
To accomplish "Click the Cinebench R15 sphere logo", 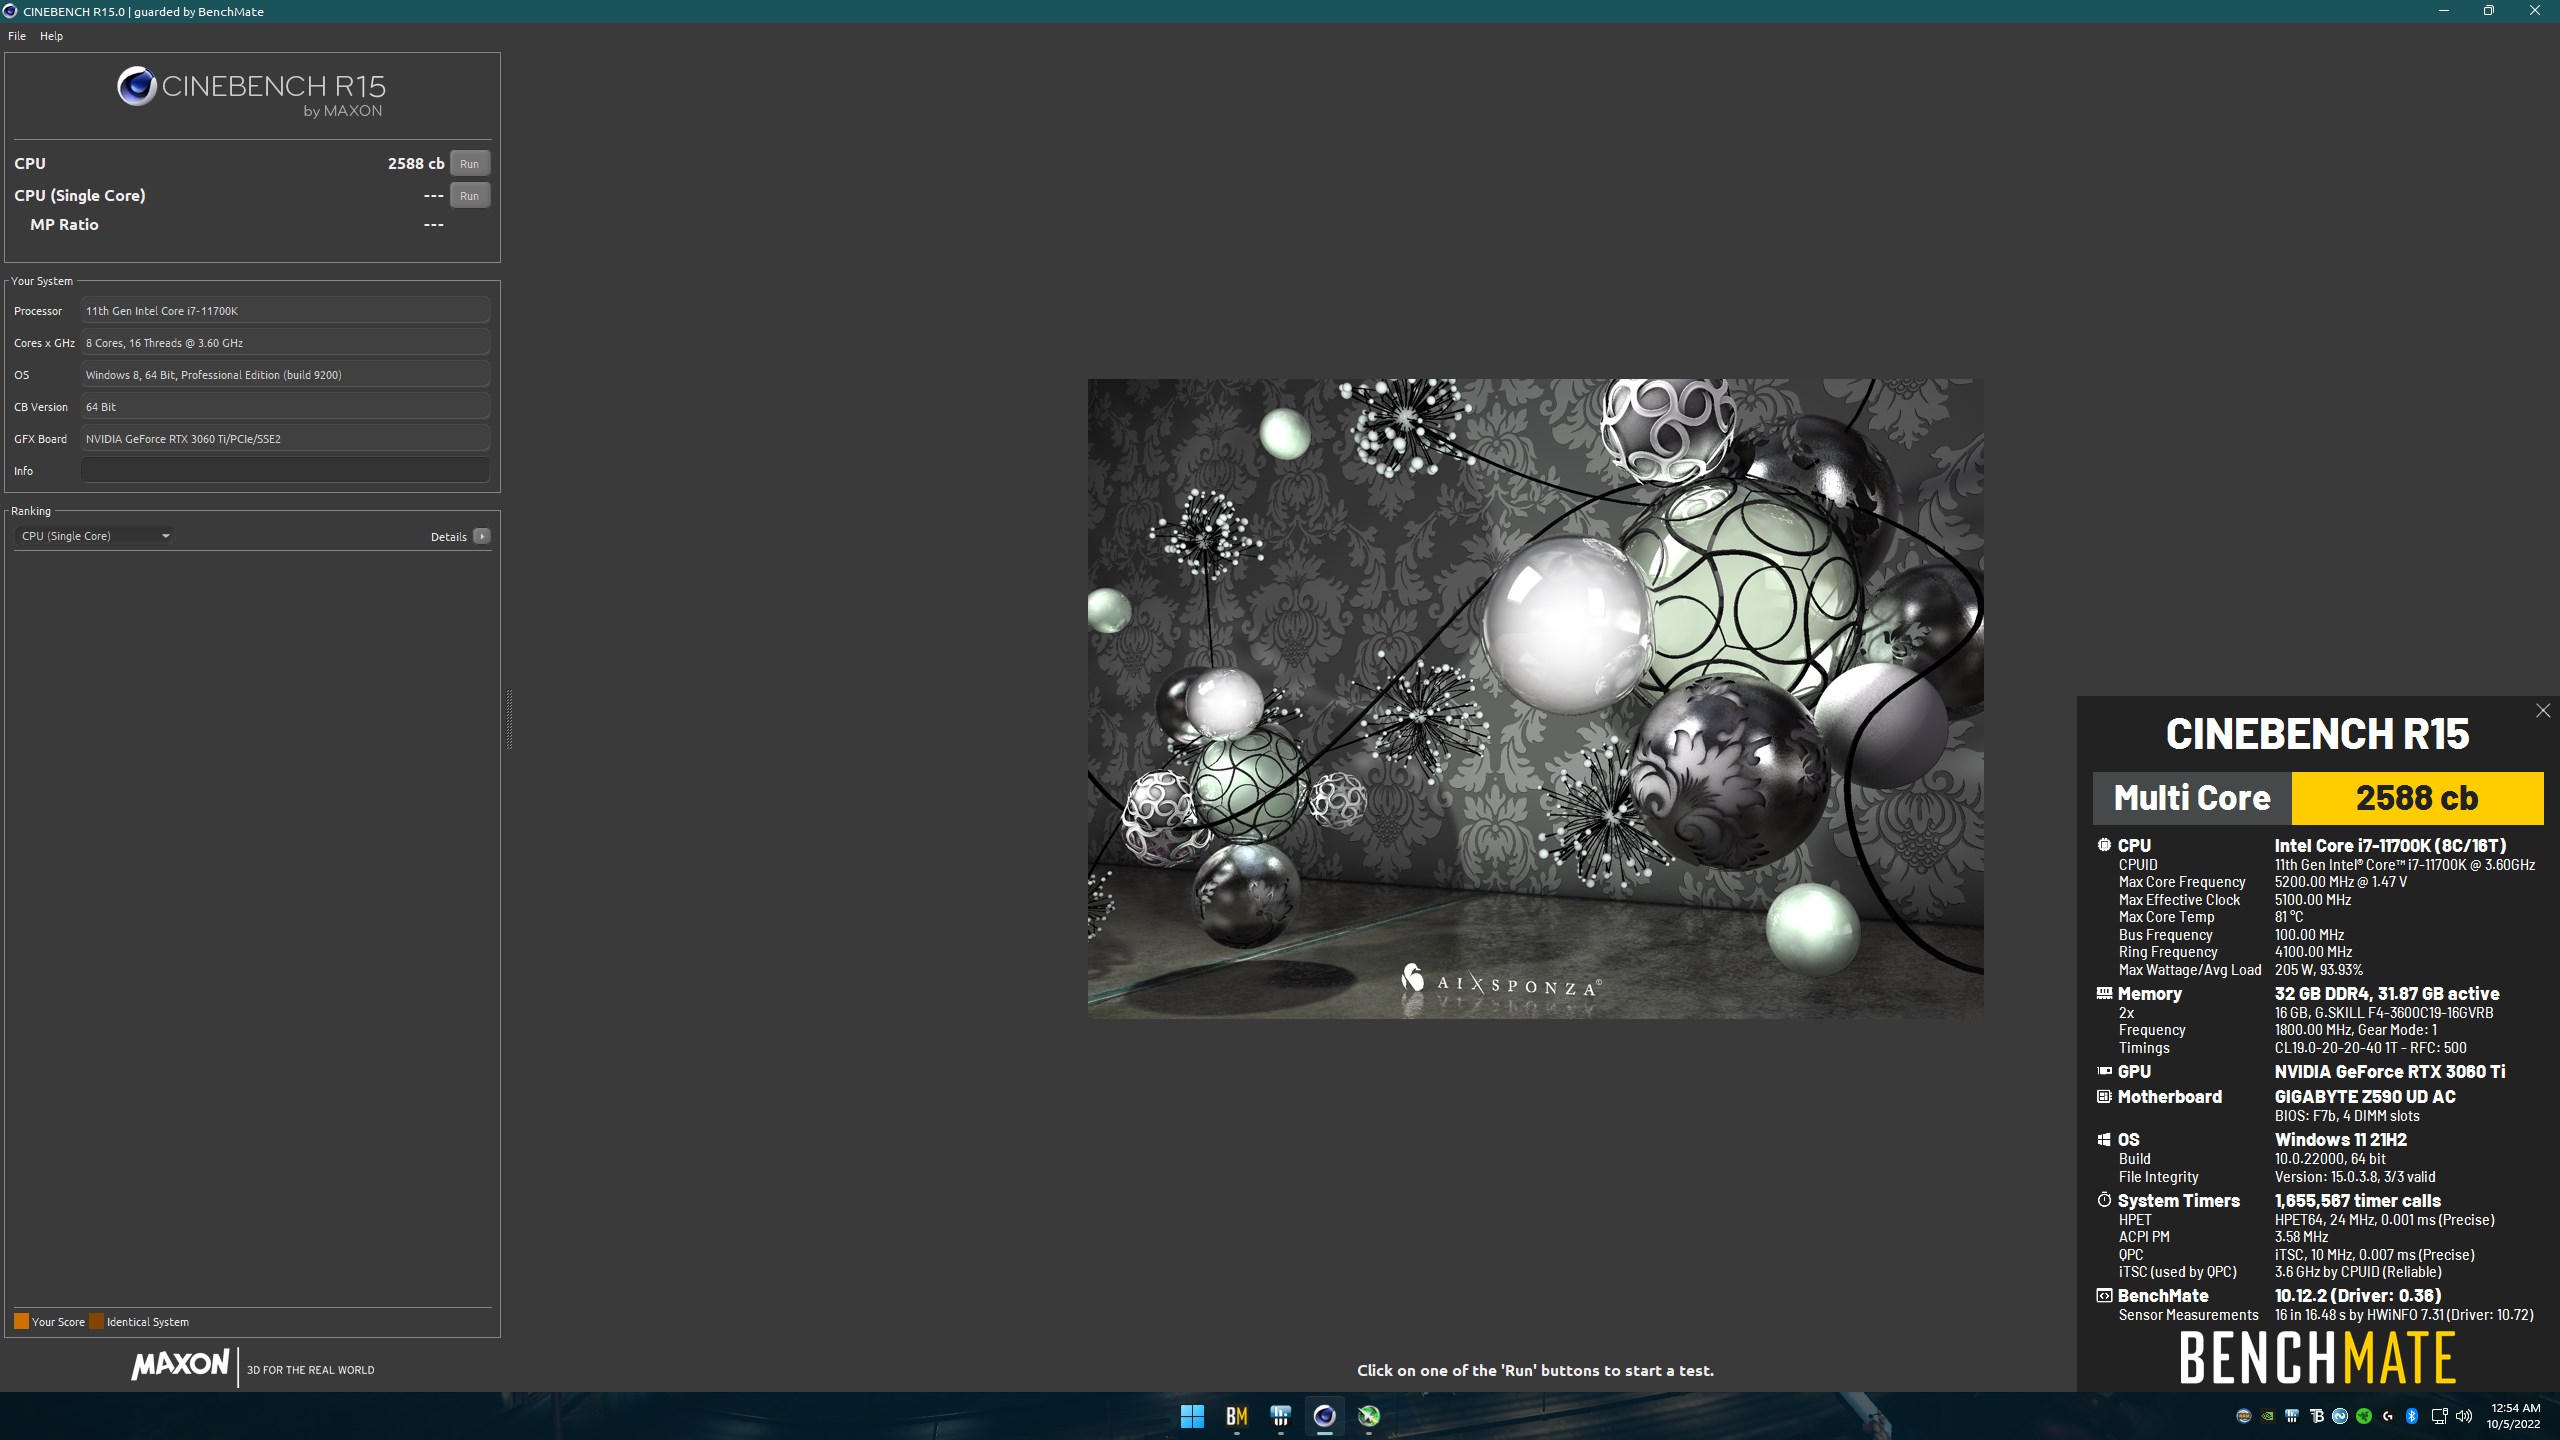I will 137,86.
